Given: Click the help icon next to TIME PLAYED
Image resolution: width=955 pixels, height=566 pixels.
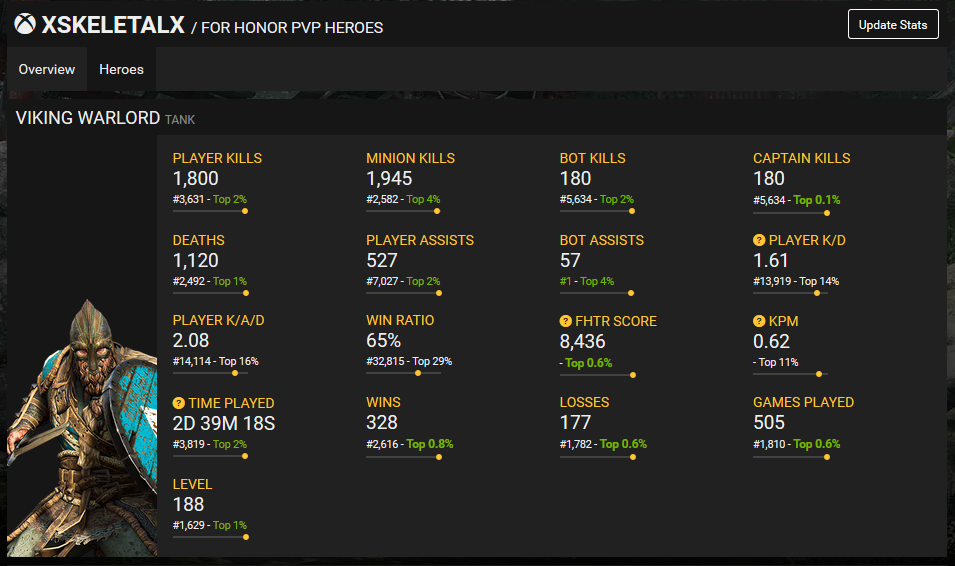Looking at the screenshot, I should click(x=178, y=403).
